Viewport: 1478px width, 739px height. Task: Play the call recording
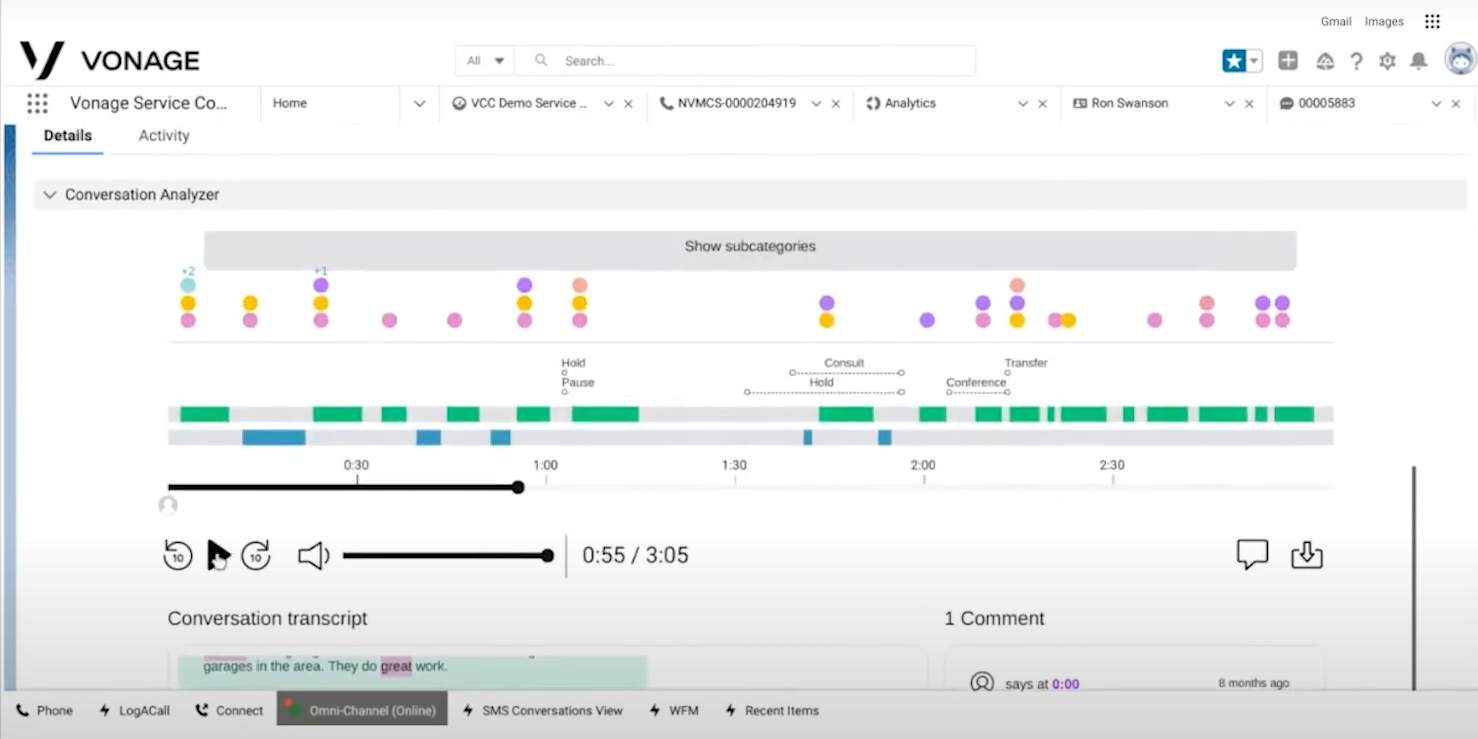pos(217,555)
